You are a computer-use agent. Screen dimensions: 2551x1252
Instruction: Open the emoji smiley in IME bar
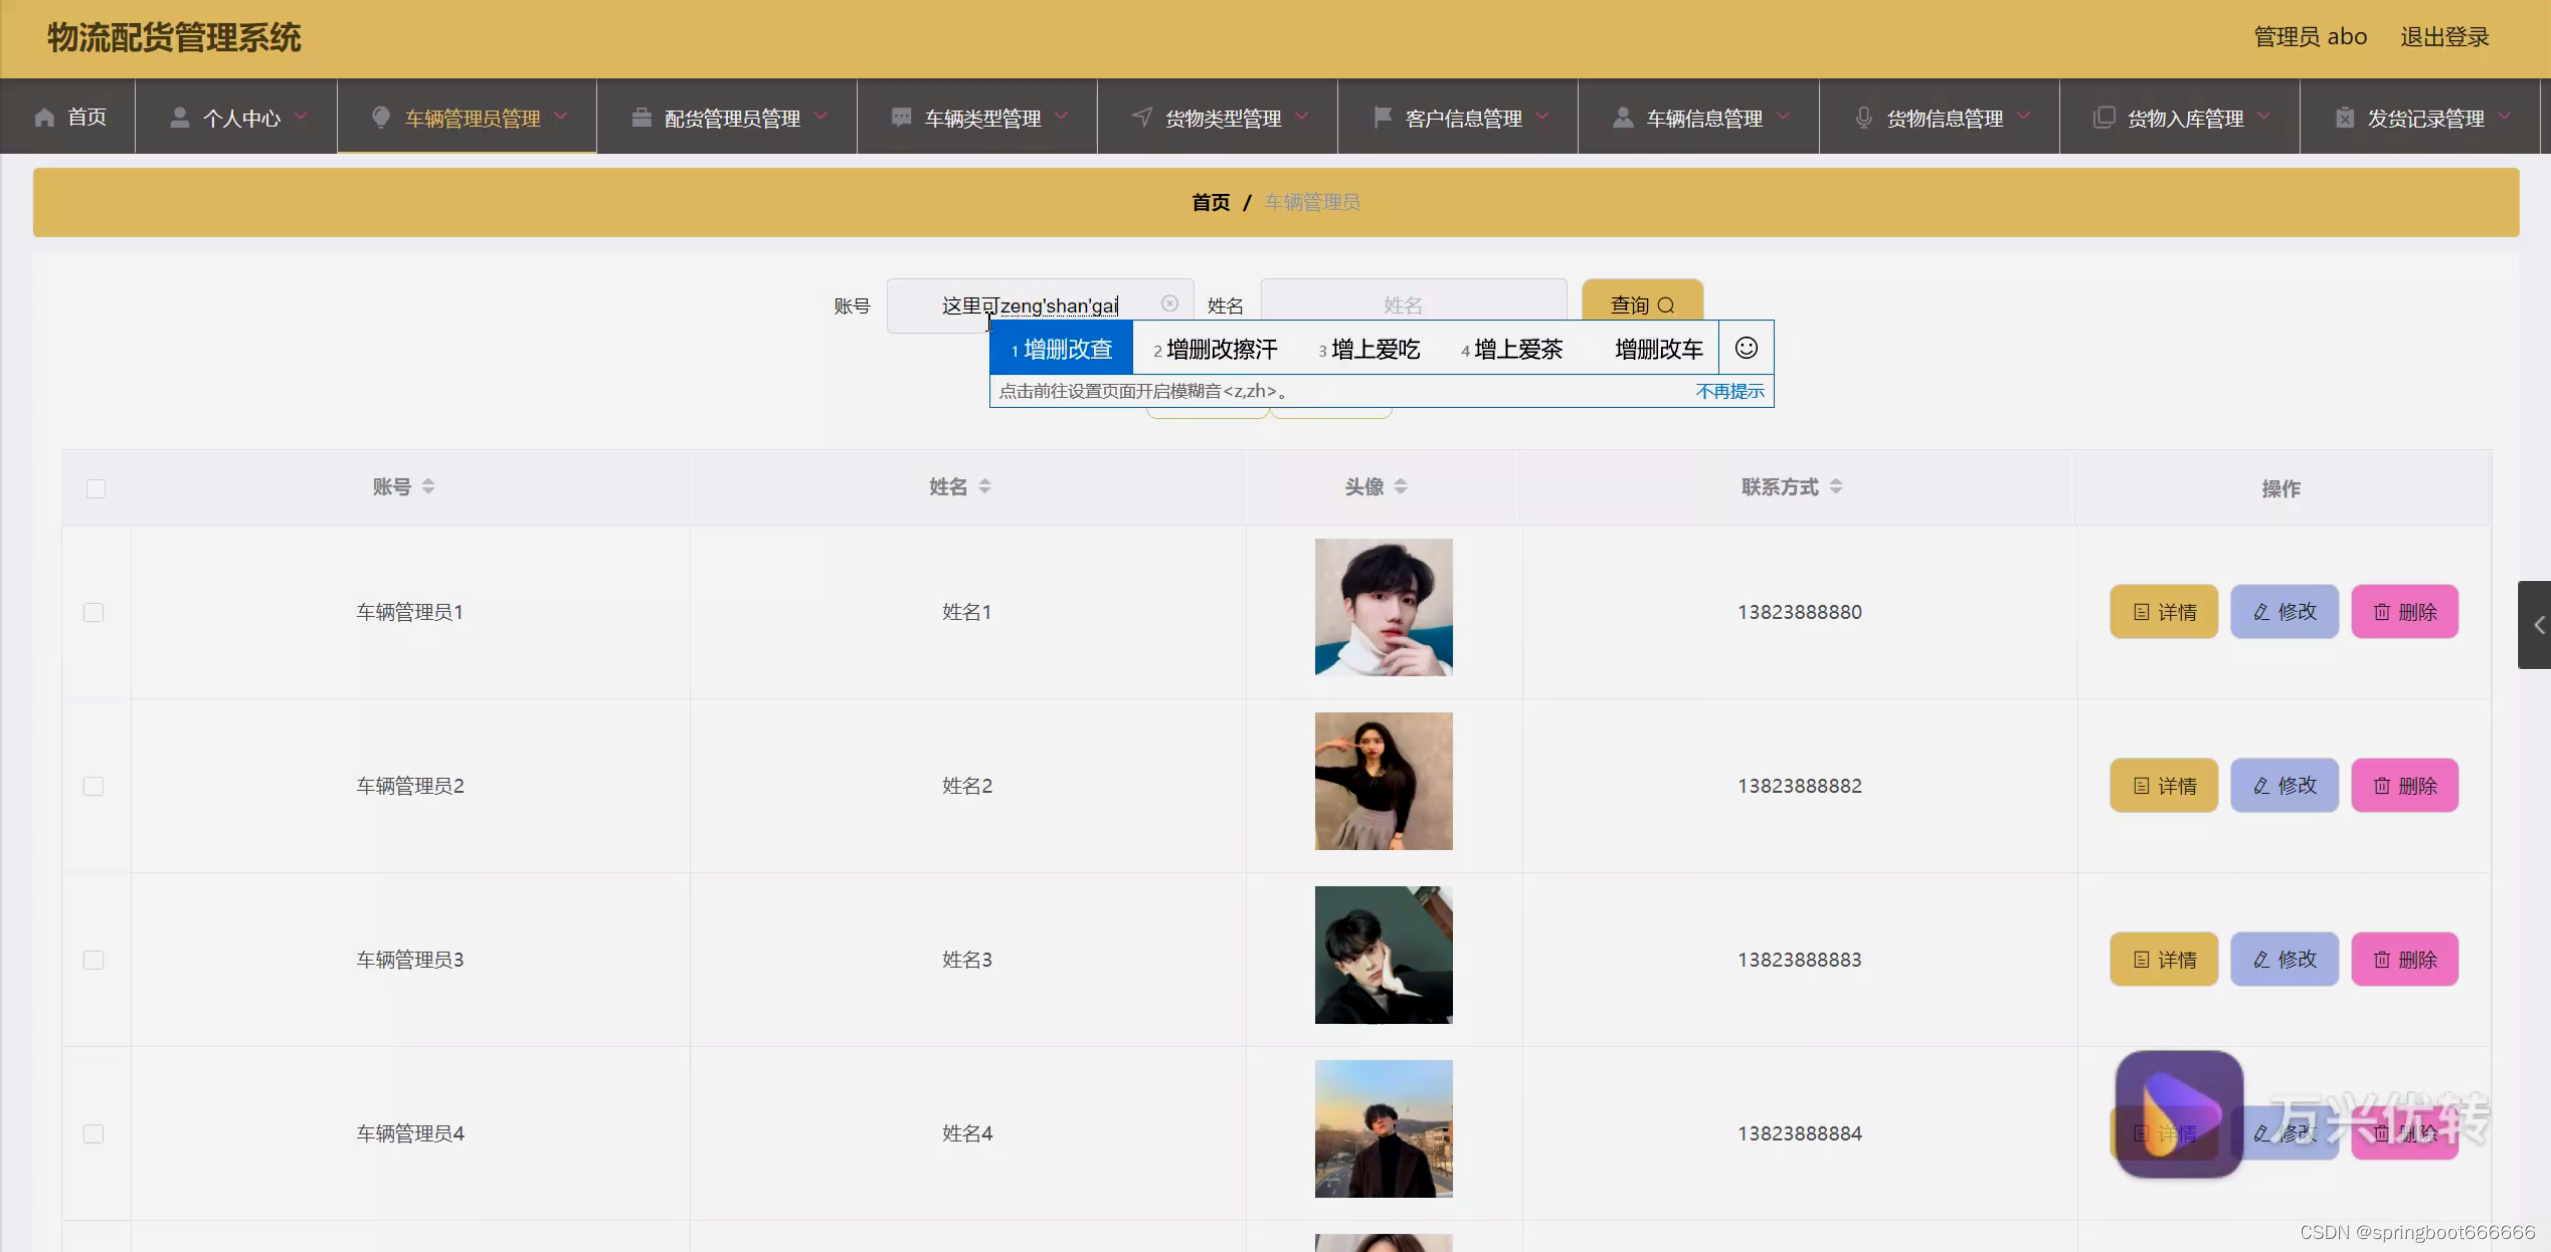pyautogui.click(x=1746, y=348)
